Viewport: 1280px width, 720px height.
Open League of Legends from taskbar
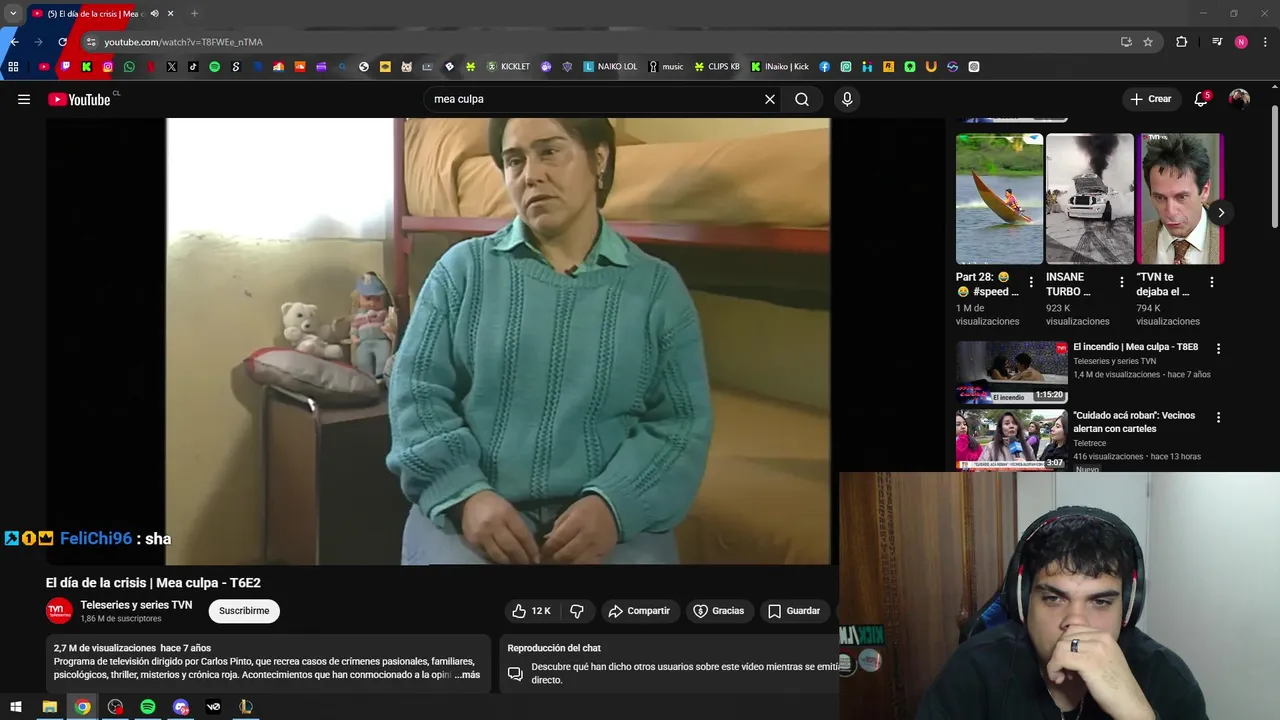(246, 707)
